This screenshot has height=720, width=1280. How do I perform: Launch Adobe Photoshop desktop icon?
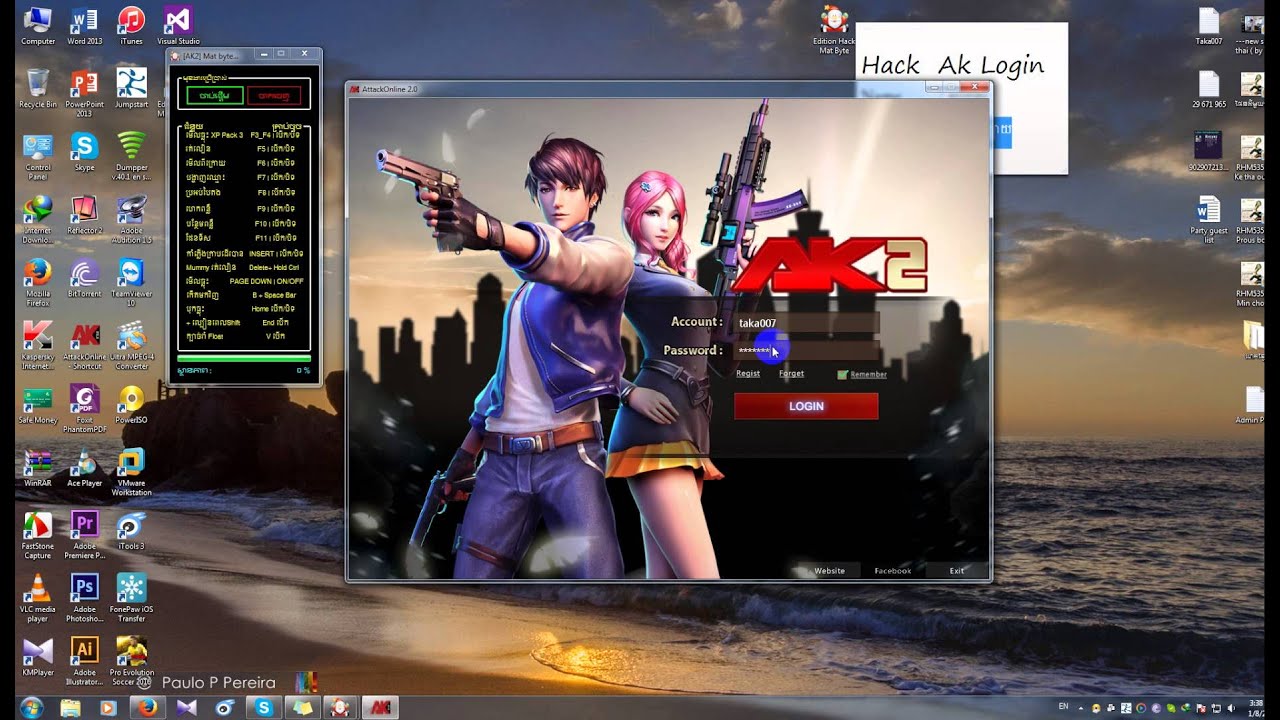84,599
